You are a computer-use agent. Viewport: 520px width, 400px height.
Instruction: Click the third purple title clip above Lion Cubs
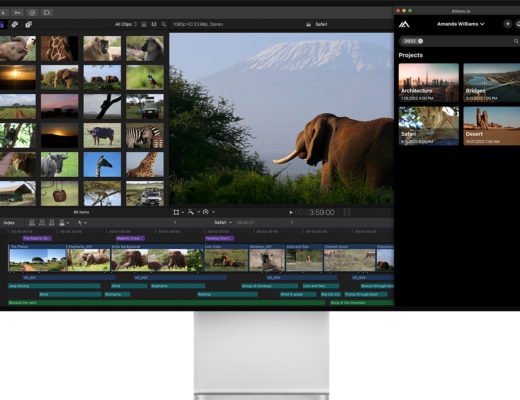pyautogui.click(x=220, y=239)
